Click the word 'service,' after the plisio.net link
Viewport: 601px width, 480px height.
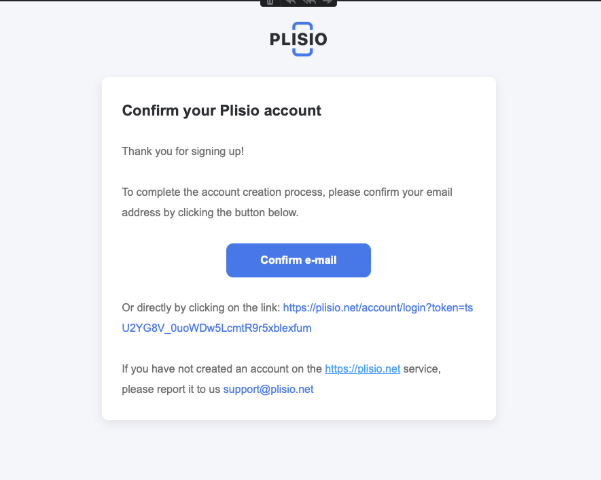[422, 369]
